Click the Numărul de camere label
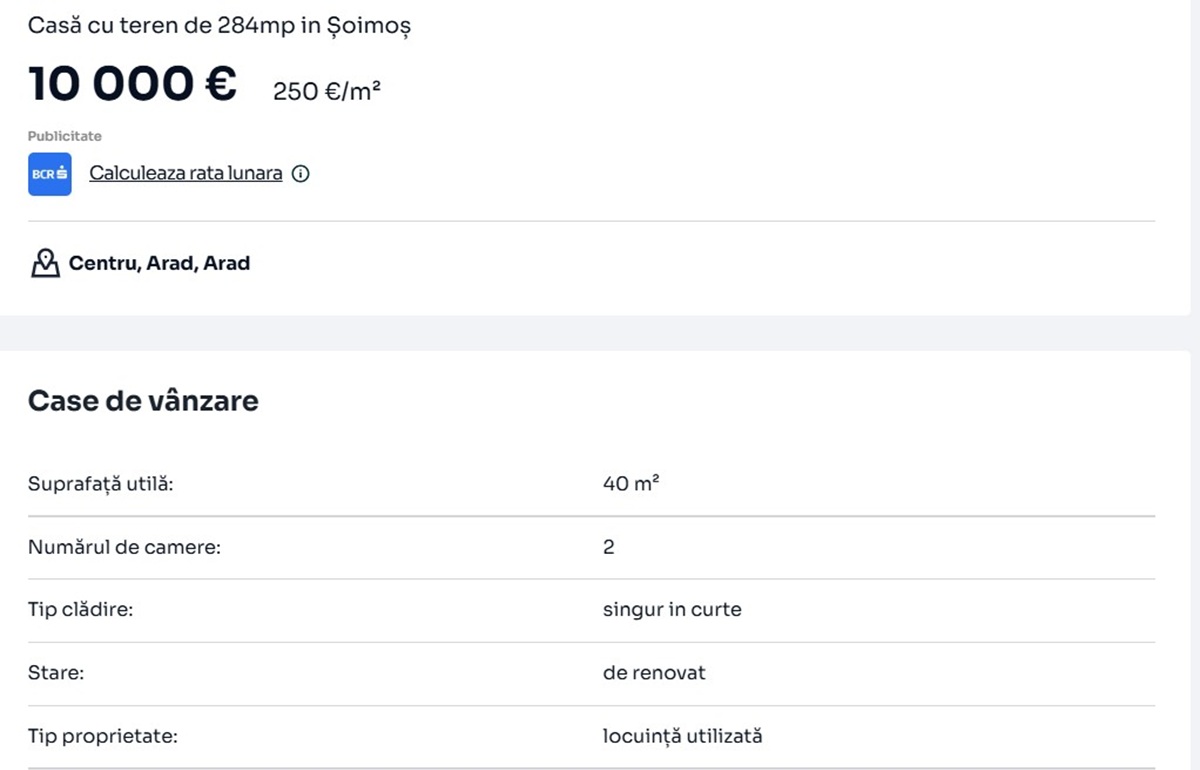 [124, 547]
